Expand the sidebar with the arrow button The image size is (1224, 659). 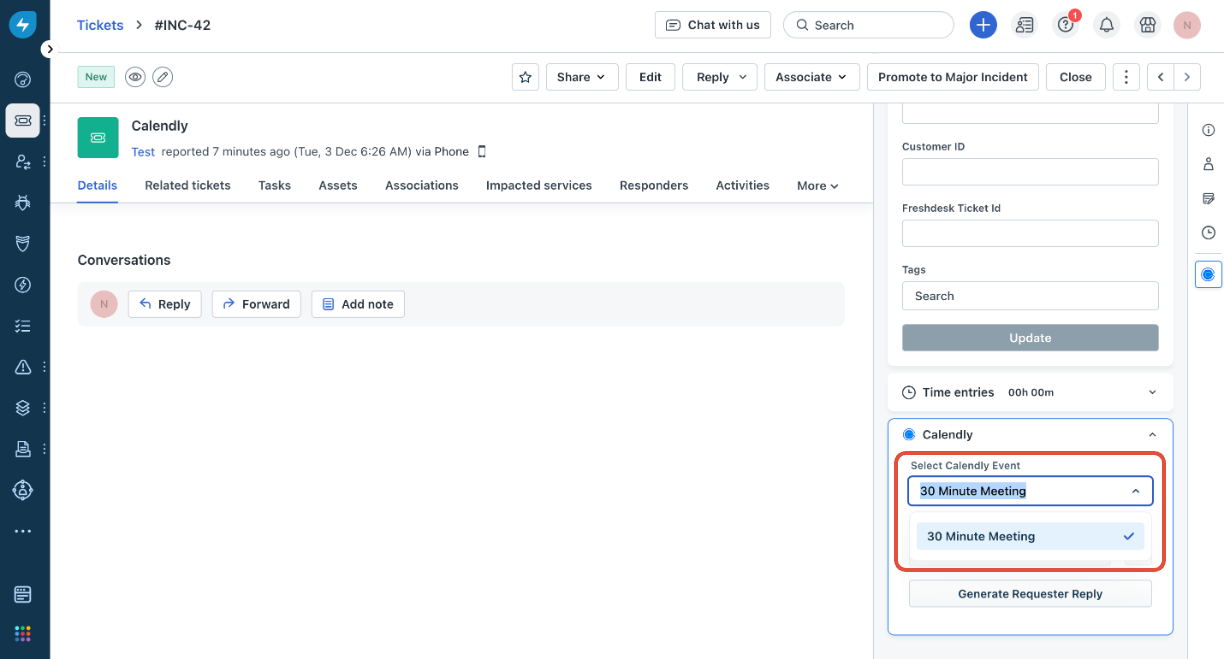[x=49, y=49]
